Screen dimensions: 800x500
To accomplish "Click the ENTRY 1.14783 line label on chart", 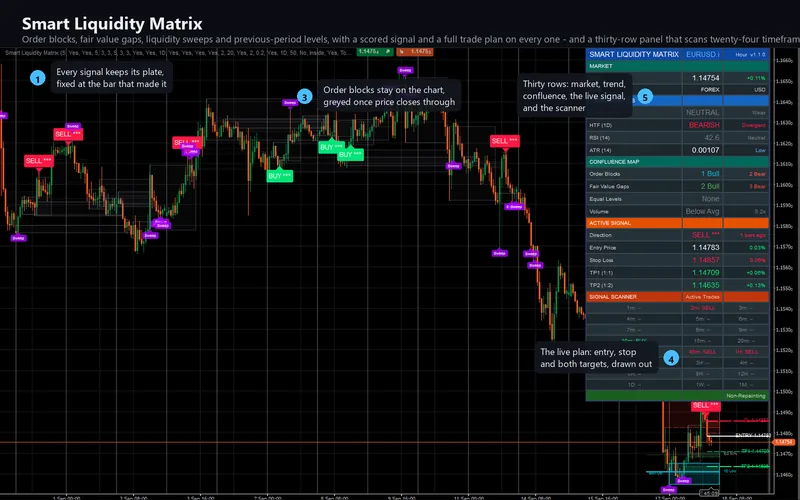I will point(753,435).
